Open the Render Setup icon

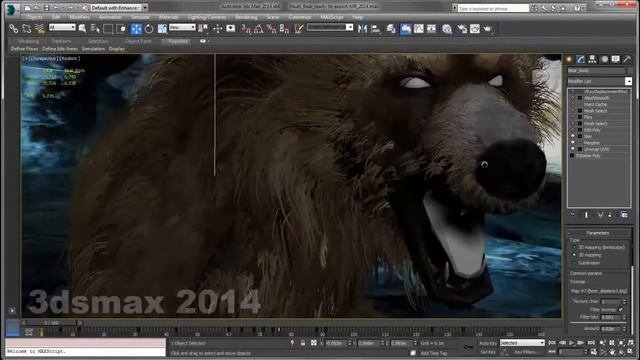coord(462,29)
